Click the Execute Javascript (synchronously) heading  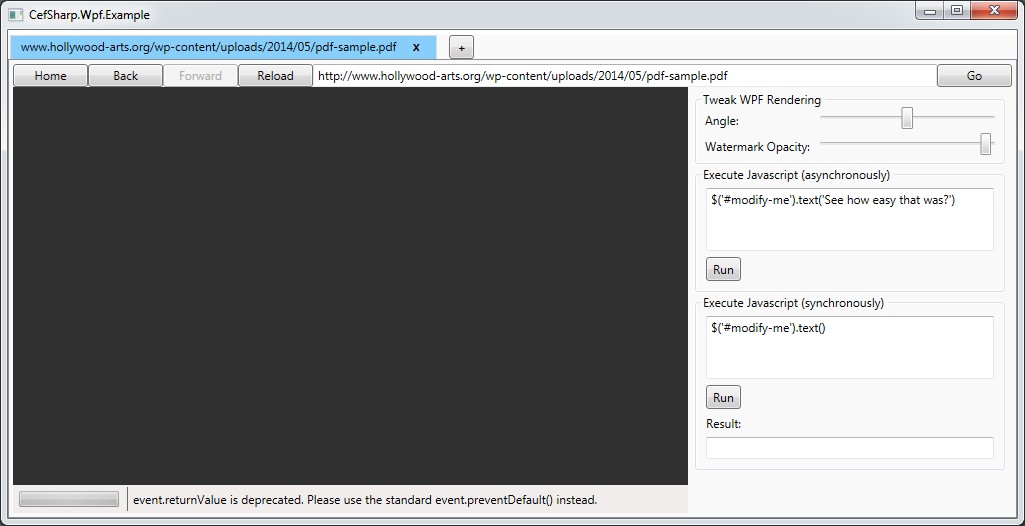click(794, 303)
